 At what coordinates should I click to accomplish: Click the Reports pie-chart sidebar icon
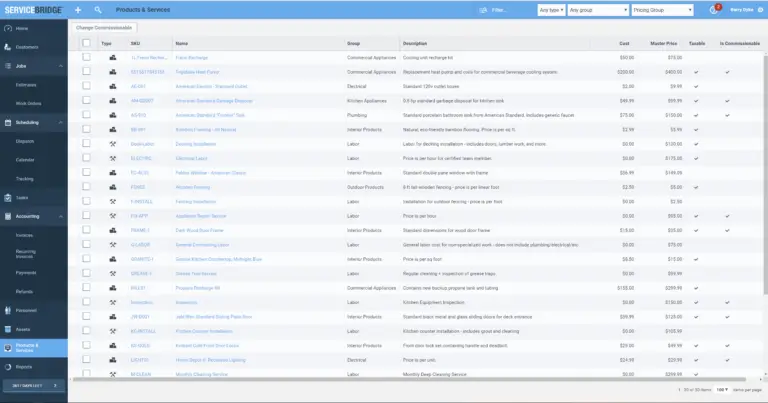click(x=8, y=367)
